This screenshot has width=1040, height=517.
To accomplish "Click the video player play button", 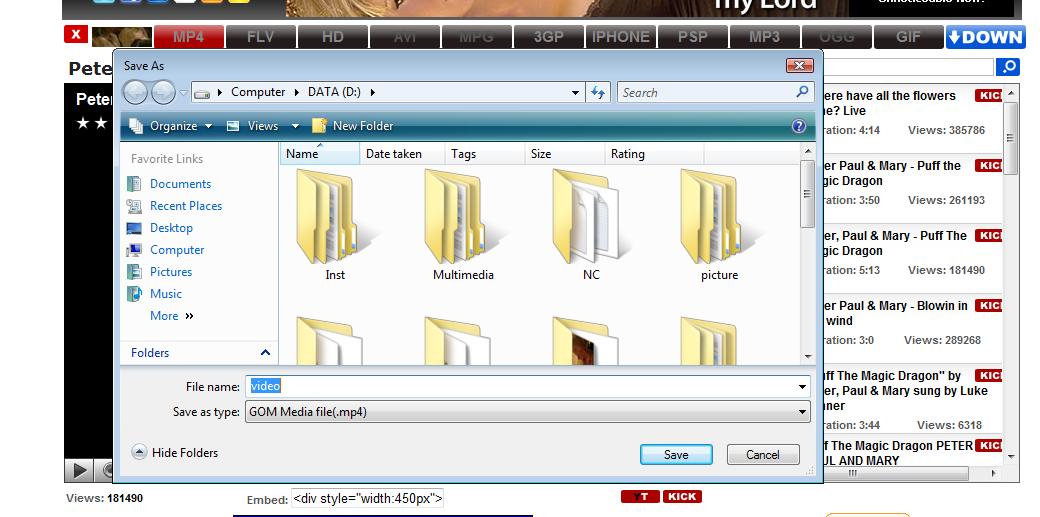I will tap(79, 471).
